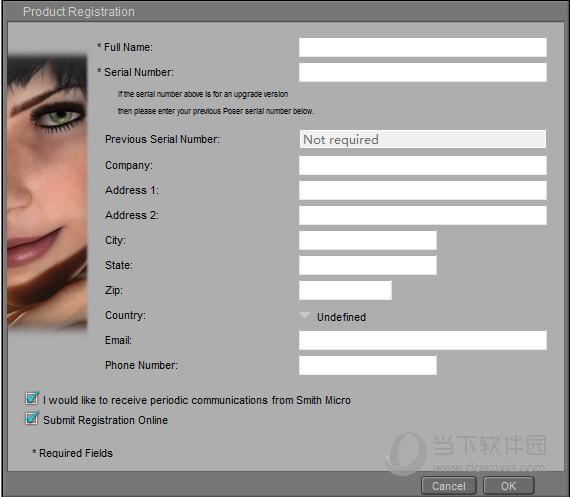Click the Full Name input field
The height and width of the screenshot is (497, 570).
pos(422,47)
